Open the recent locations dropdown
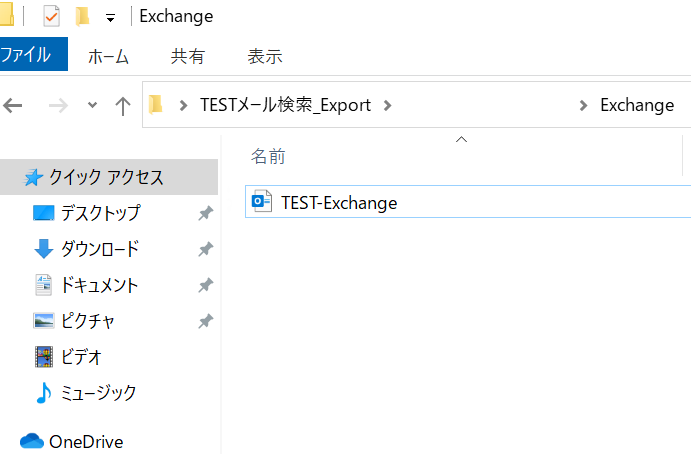 tap(93, 105)
